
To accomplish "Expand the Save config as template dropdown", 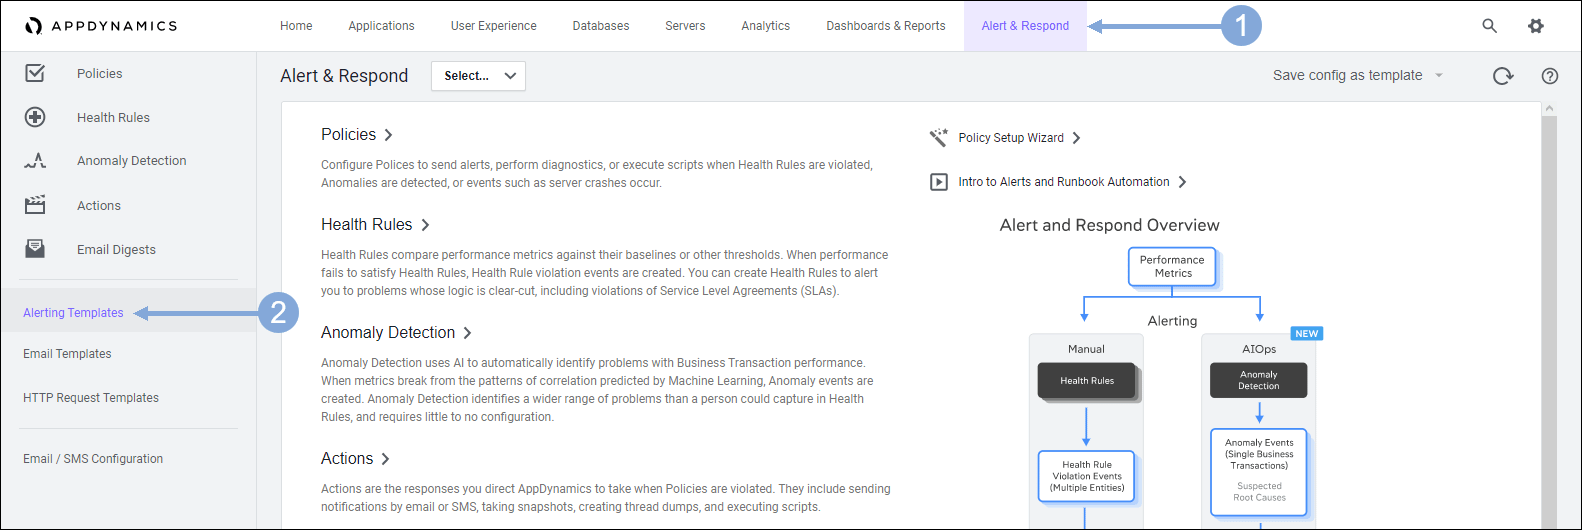I will (1438, 76).
